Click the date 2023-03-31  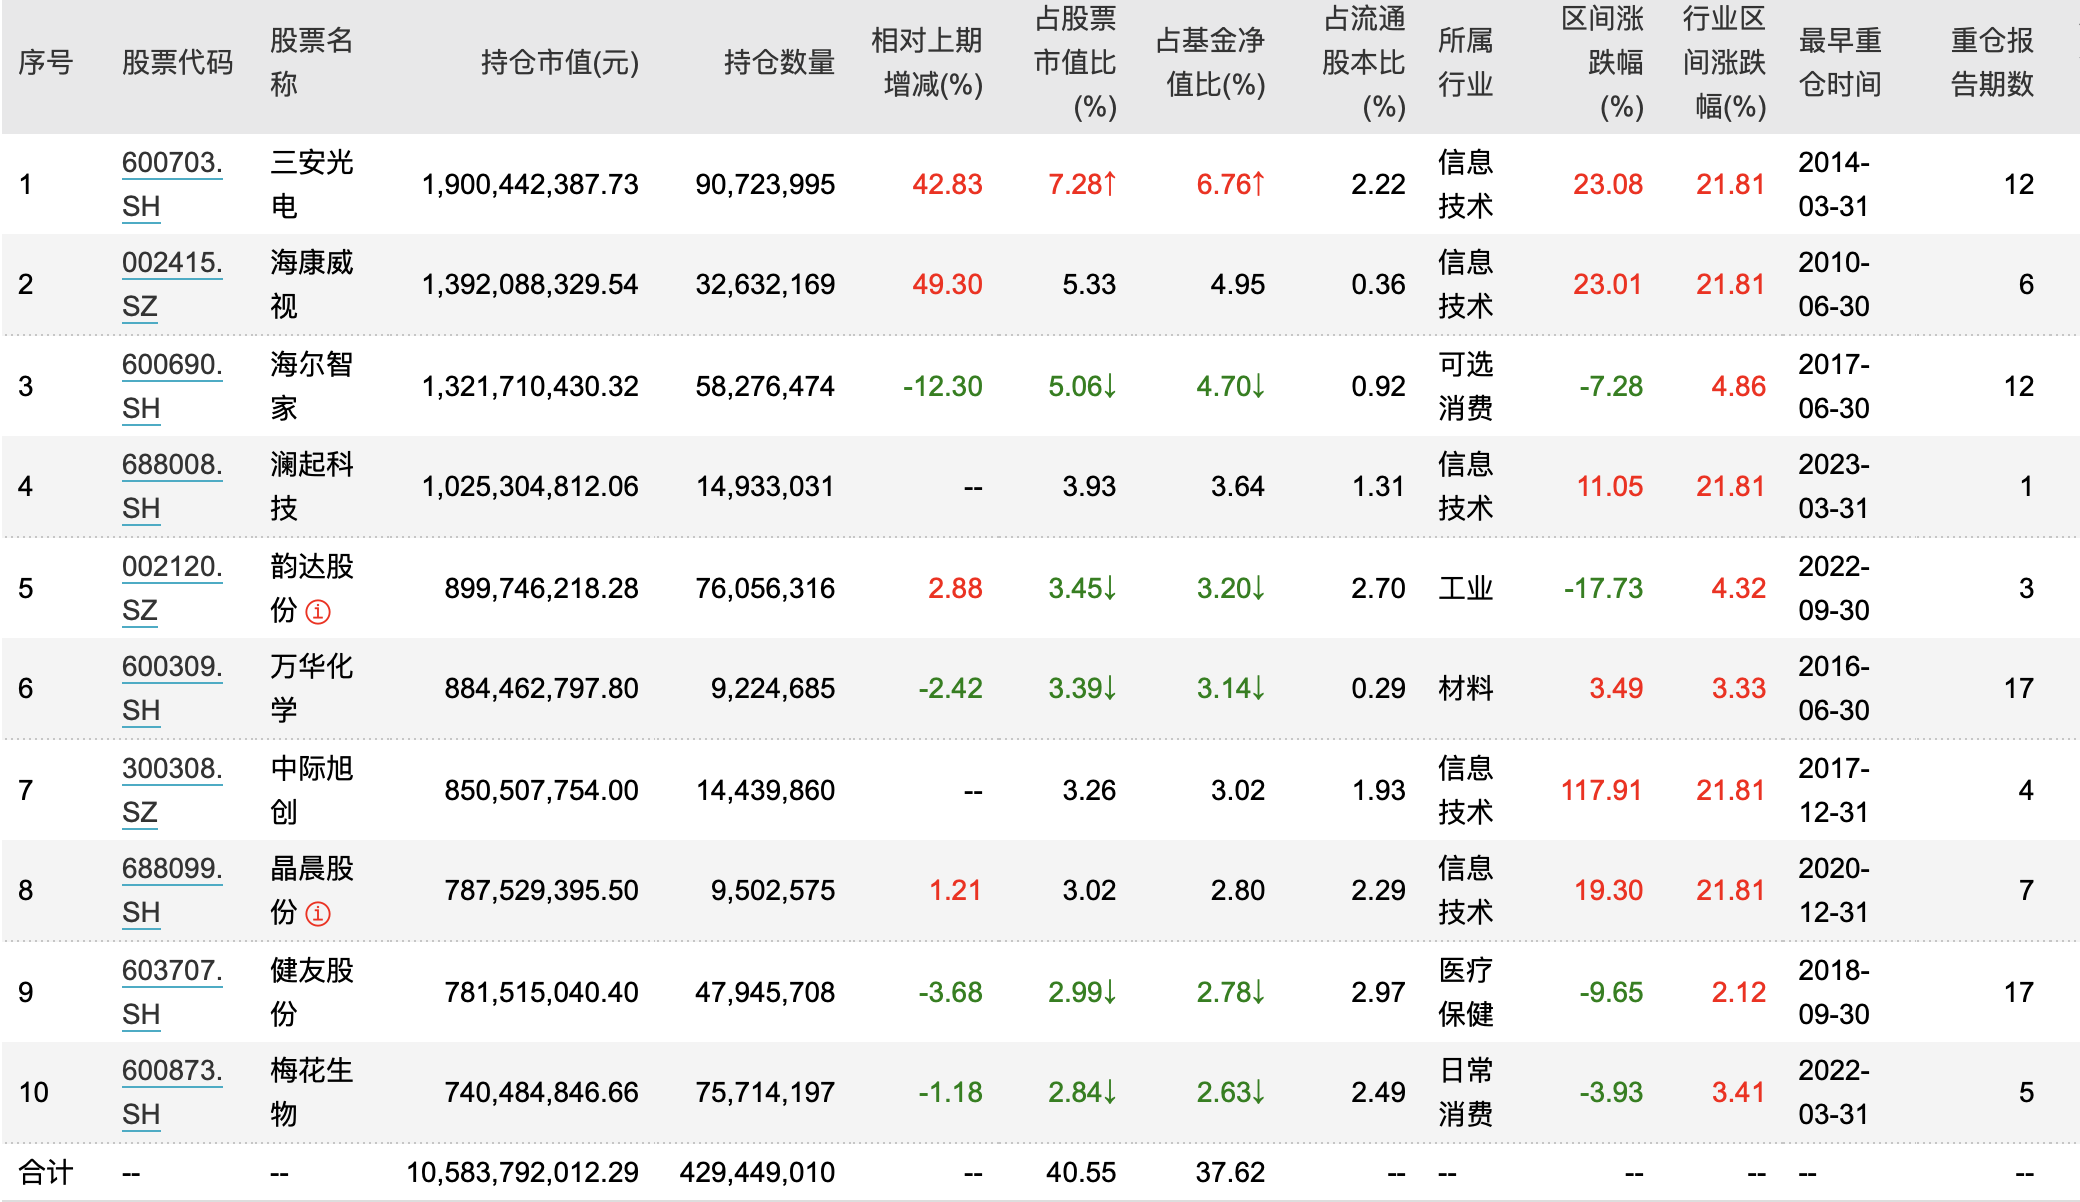pos(1834,486)
